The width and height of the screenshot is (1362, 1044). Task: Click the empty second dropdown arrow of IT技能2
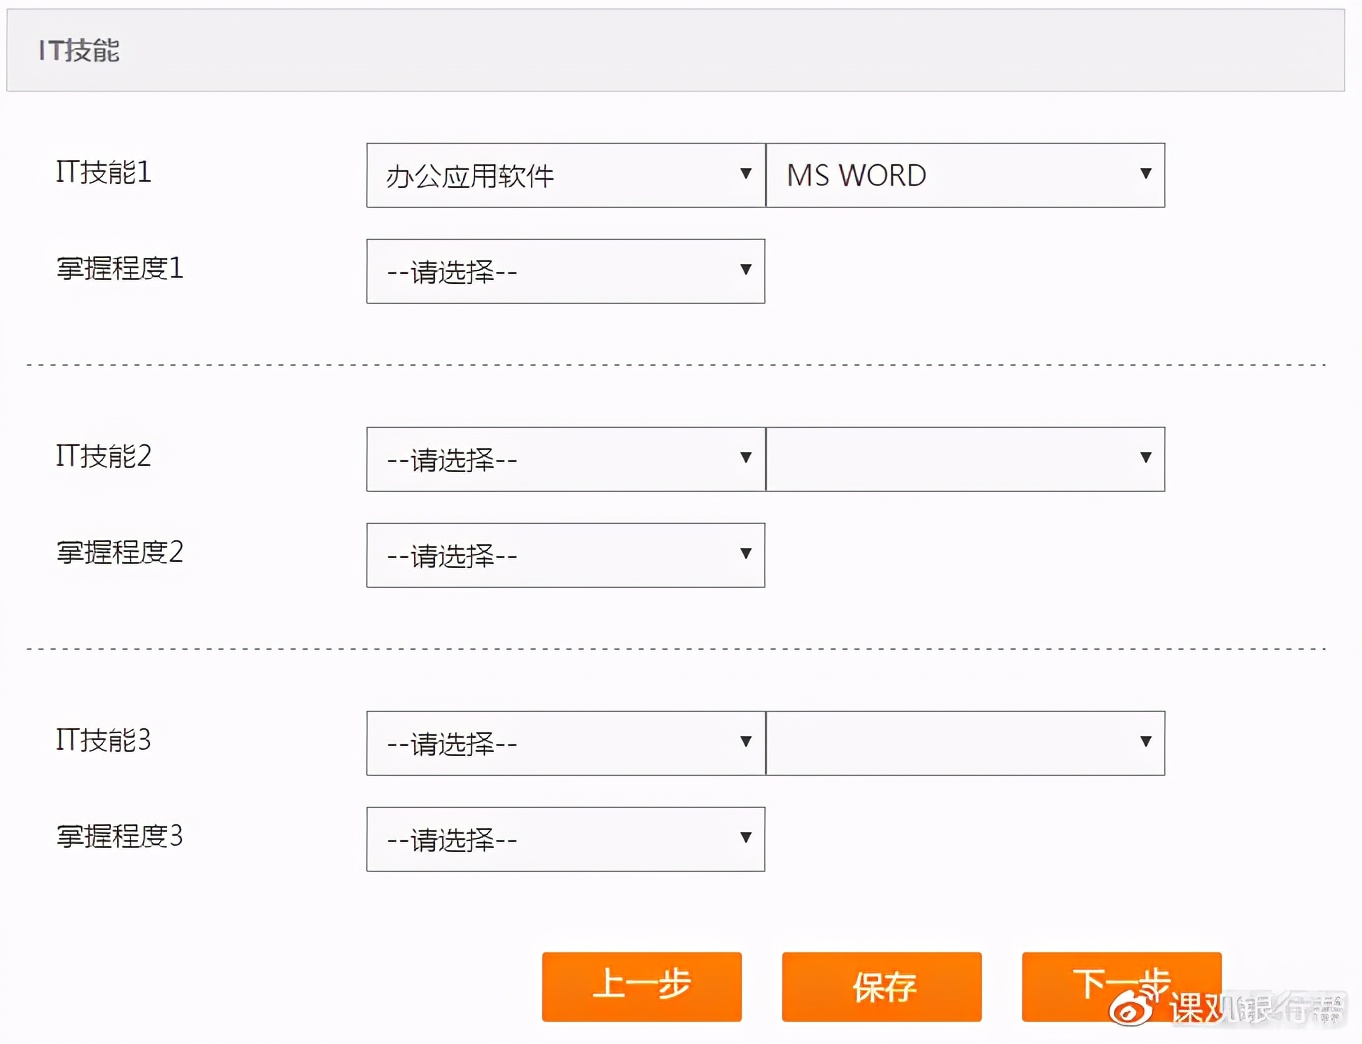click(x=1145, y=458)
